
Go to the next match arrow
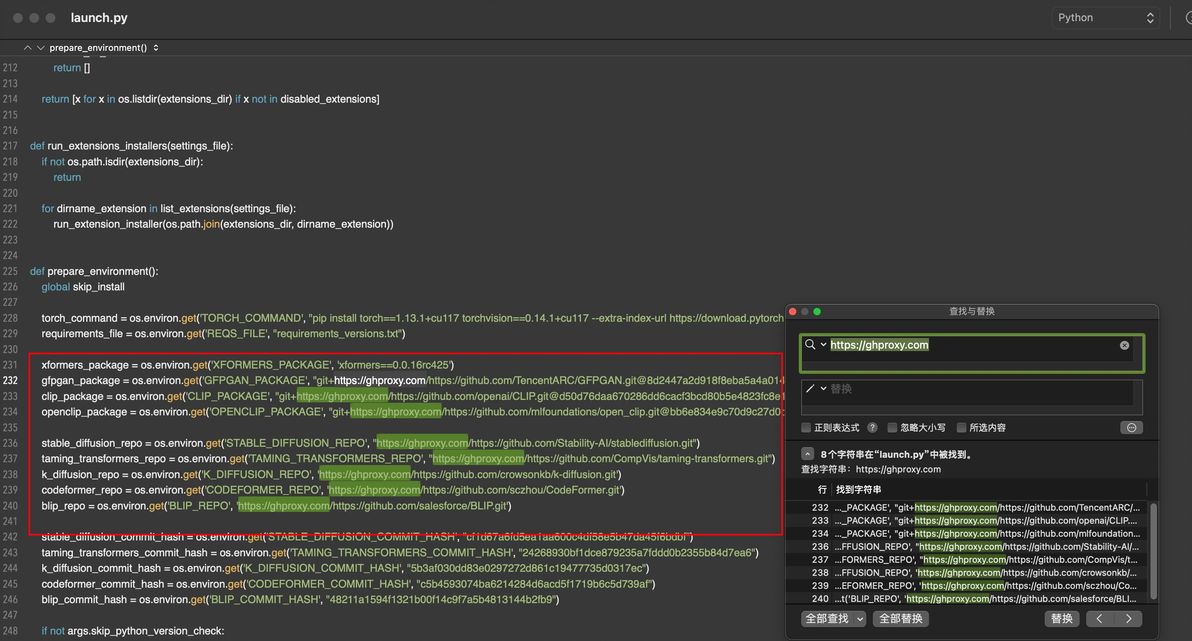tap(1128, 619)
